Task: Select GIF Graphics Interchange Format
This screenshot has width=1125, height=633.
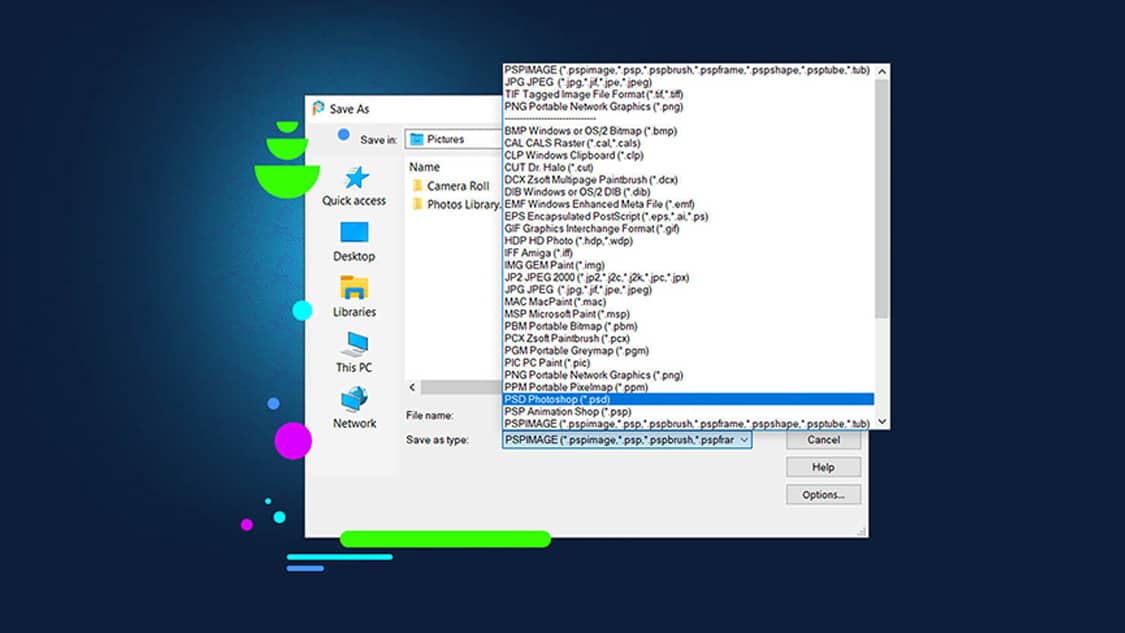Action: pos(688,228)
